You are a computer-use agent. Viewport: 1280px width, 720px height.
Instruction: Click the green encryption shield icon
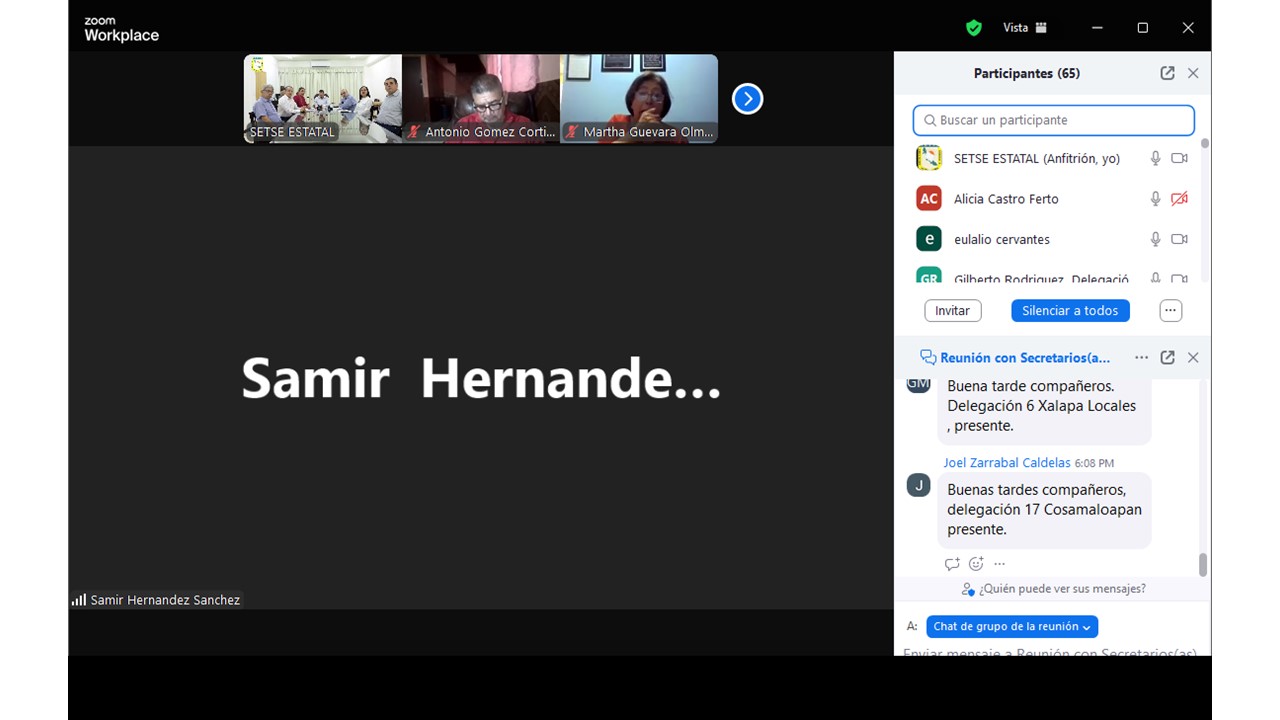973,28
